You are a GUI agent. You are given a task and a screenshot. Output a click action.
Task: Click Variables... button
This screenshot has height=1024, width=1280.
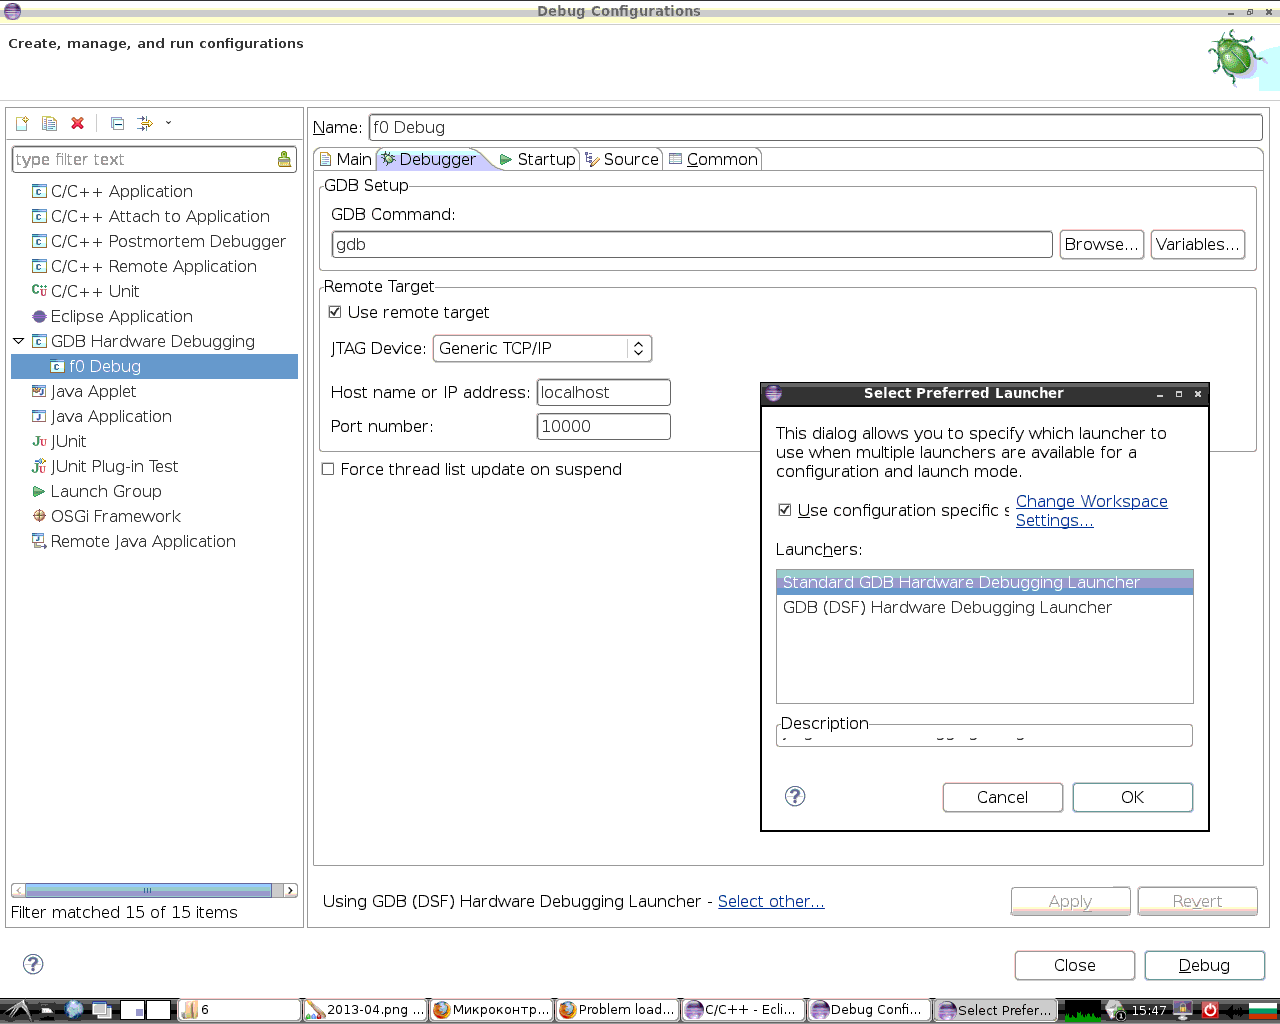(x=1197, y=244)
